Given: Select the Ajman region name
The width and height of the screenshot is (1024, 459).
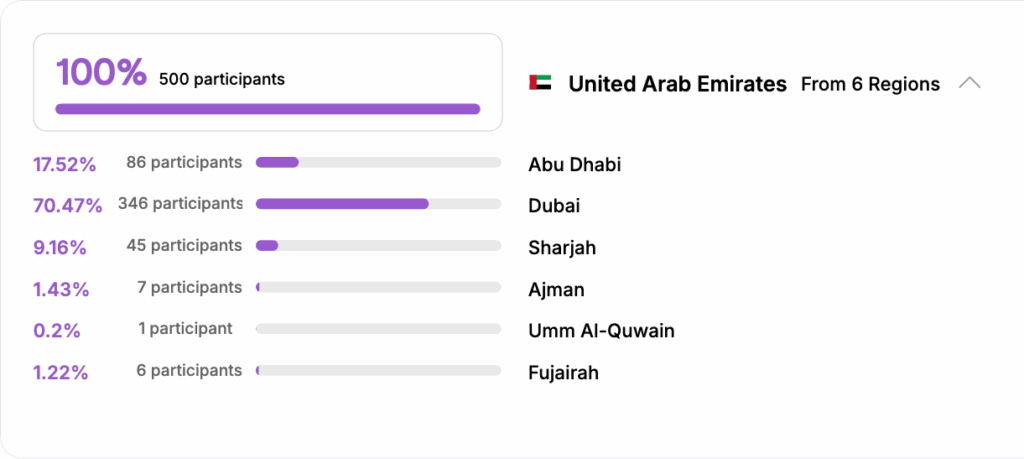Looking at the screenshot, I should point(556,290).
